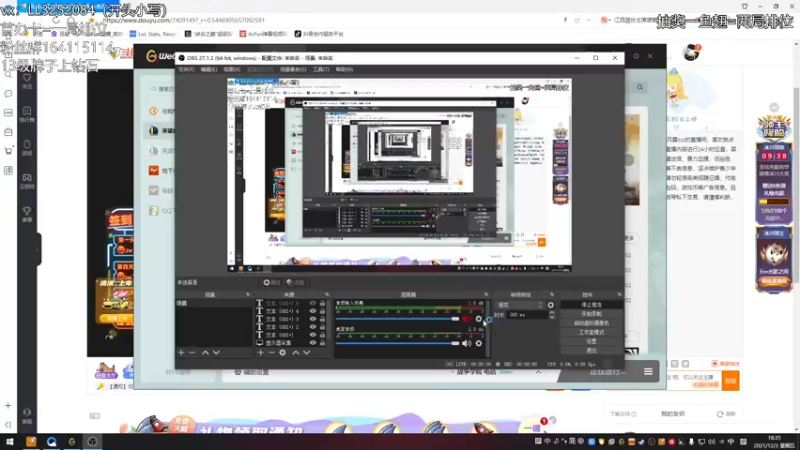Open transition properties gear icon
This screenshot has height=450, width=800.
[551, 305]
